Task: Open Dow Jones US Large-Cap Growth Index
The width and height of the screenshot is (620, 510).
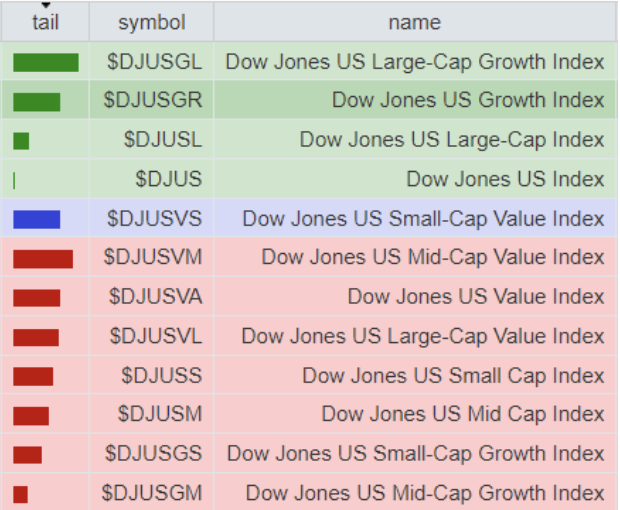Action: 414,62
